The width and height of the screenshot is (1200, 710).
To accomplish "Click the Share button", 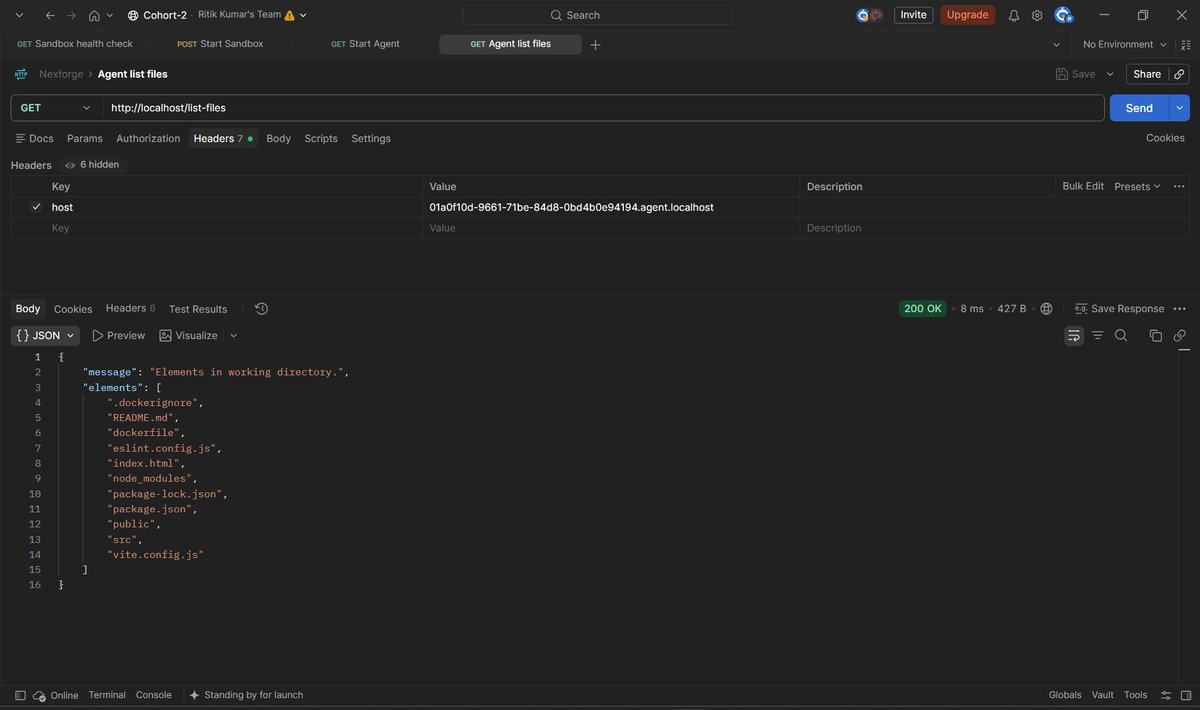I will [1146, 74].
